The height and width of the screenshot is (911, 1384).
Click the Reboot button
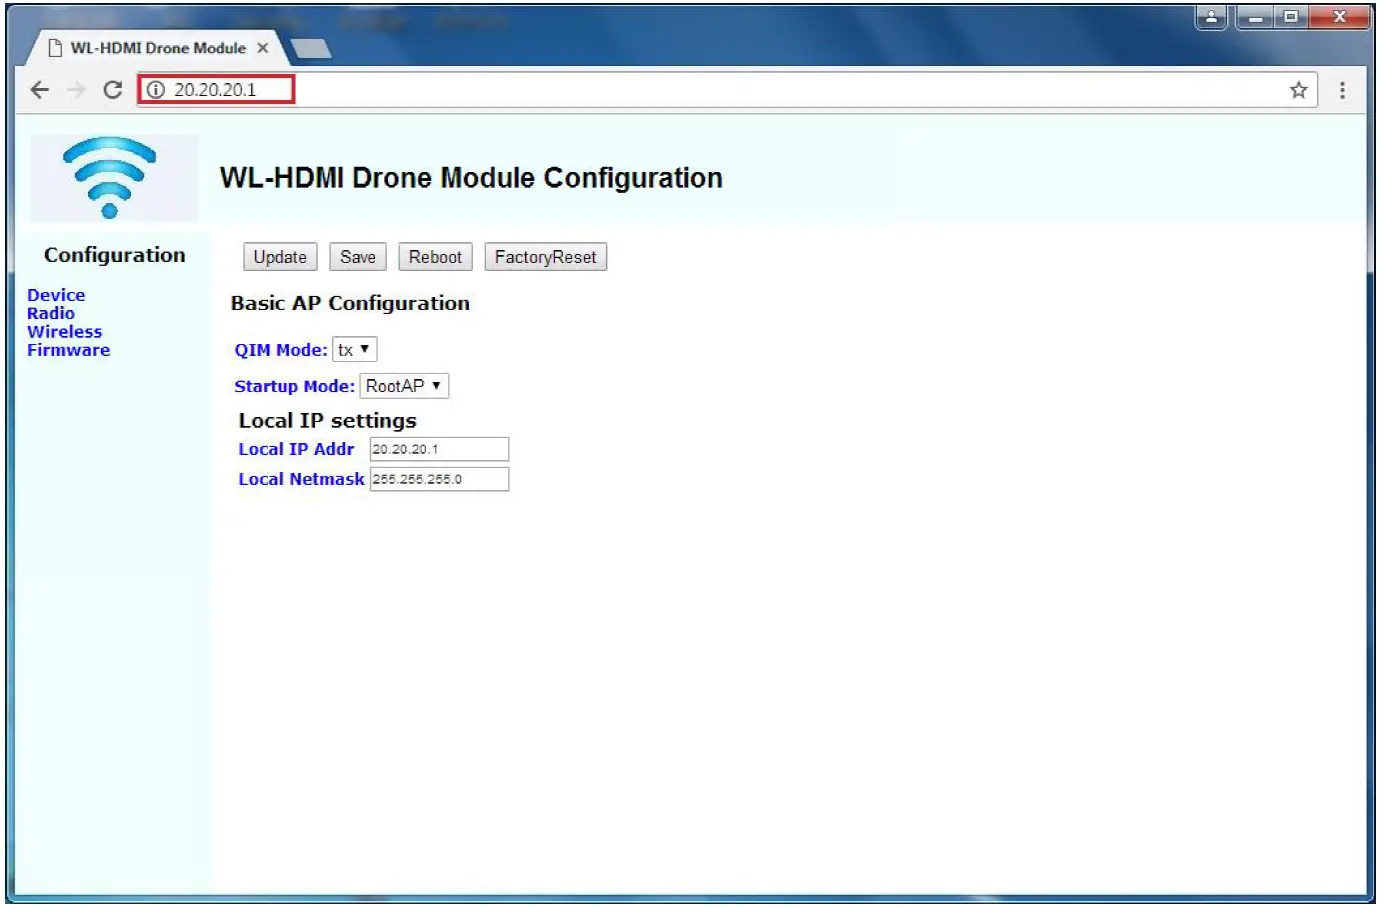click(435, 257)
